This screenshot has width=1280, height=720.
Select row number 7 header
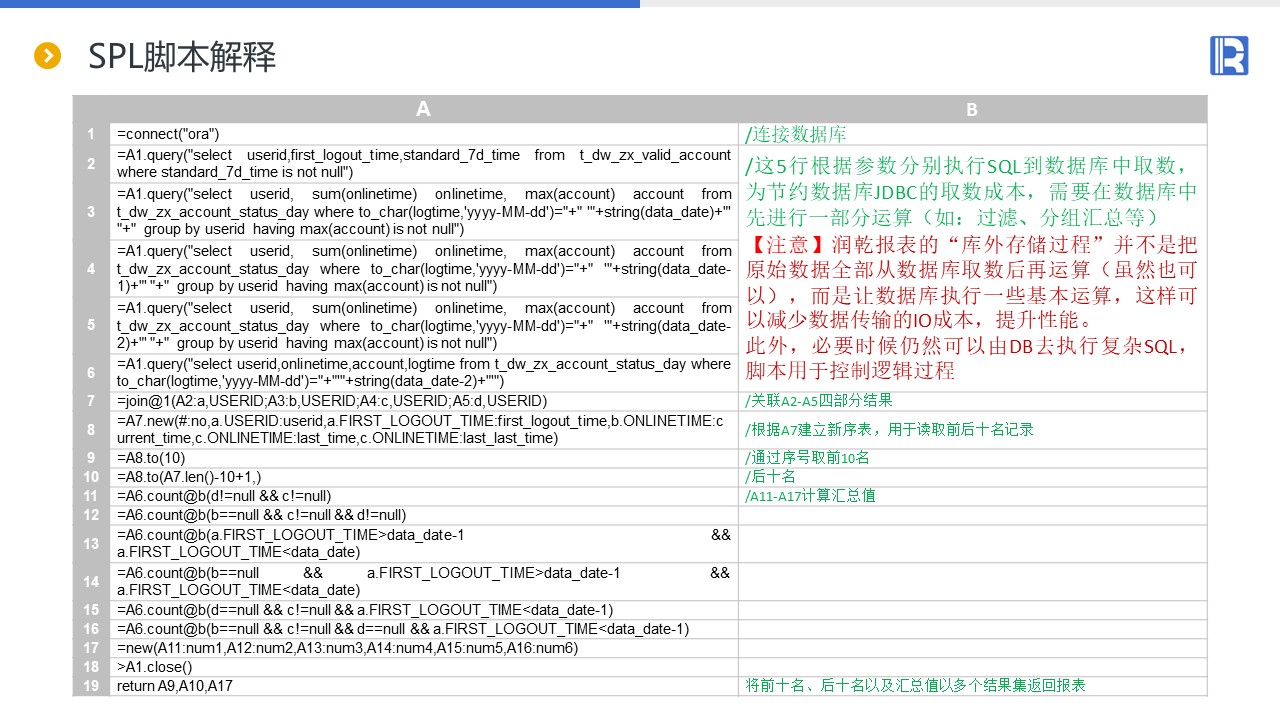91,401
